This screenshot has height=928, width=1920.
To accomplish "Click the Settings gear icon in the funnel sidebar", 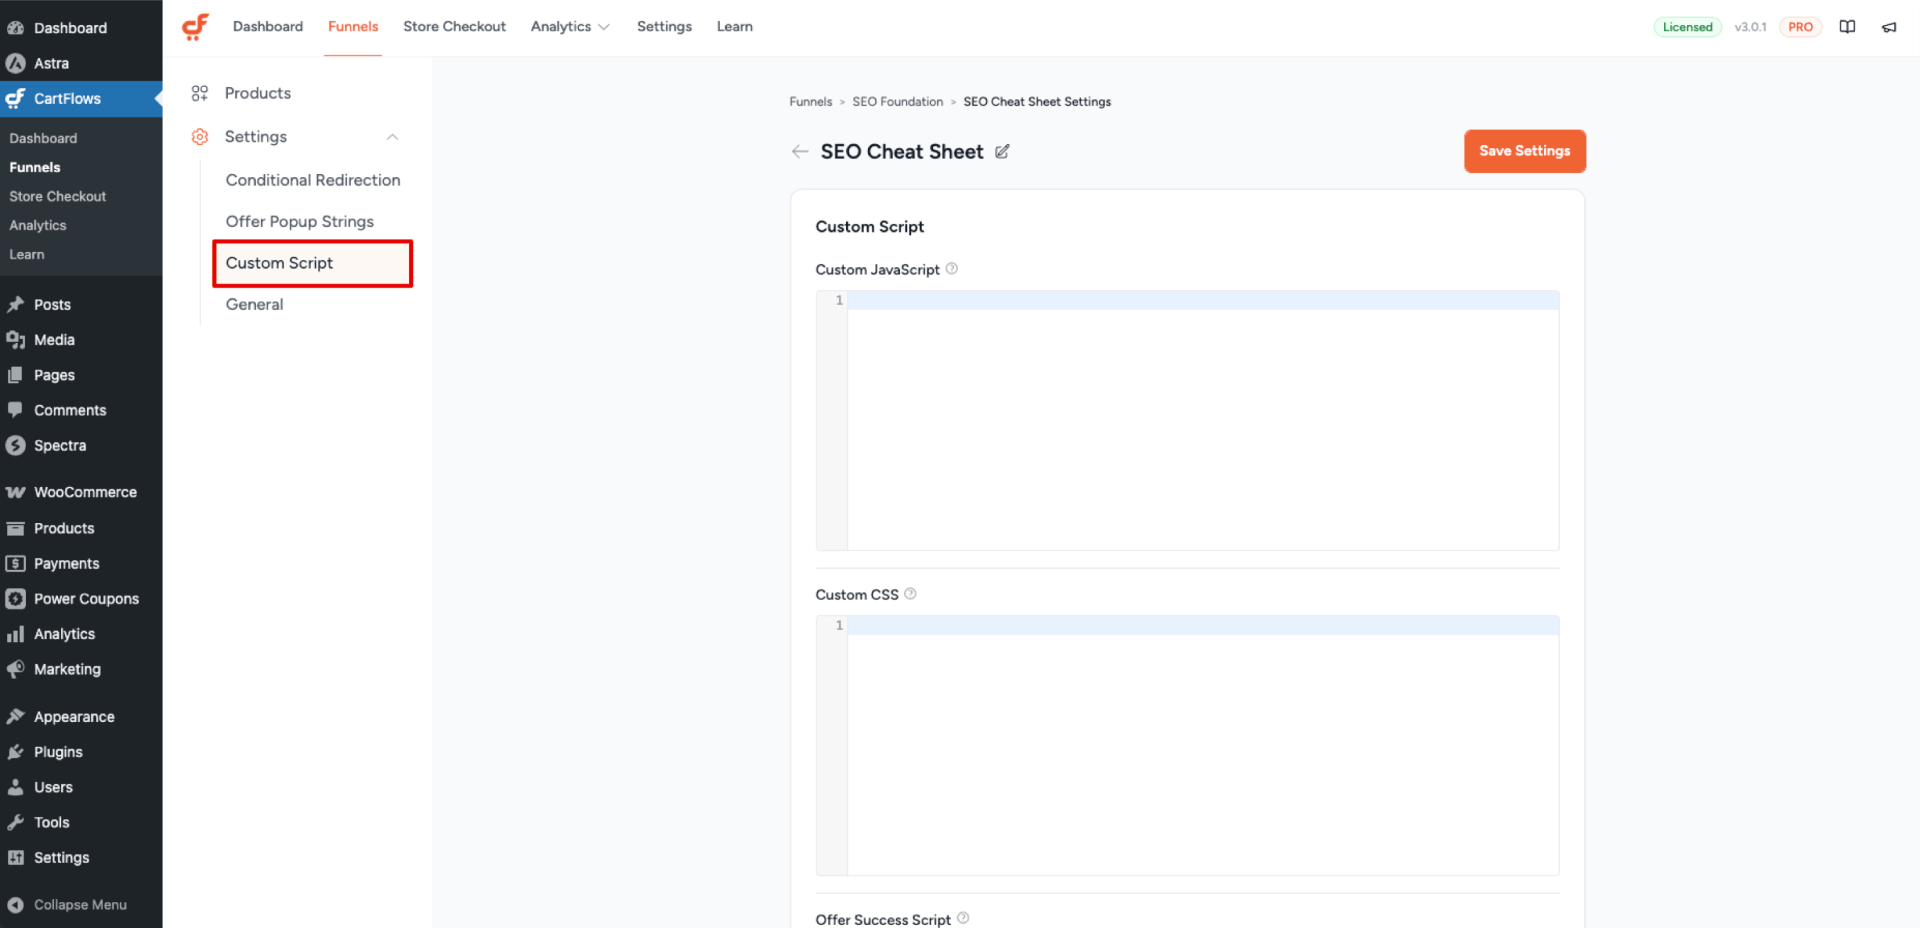I will pyautogui.click(x=200, y=137).
